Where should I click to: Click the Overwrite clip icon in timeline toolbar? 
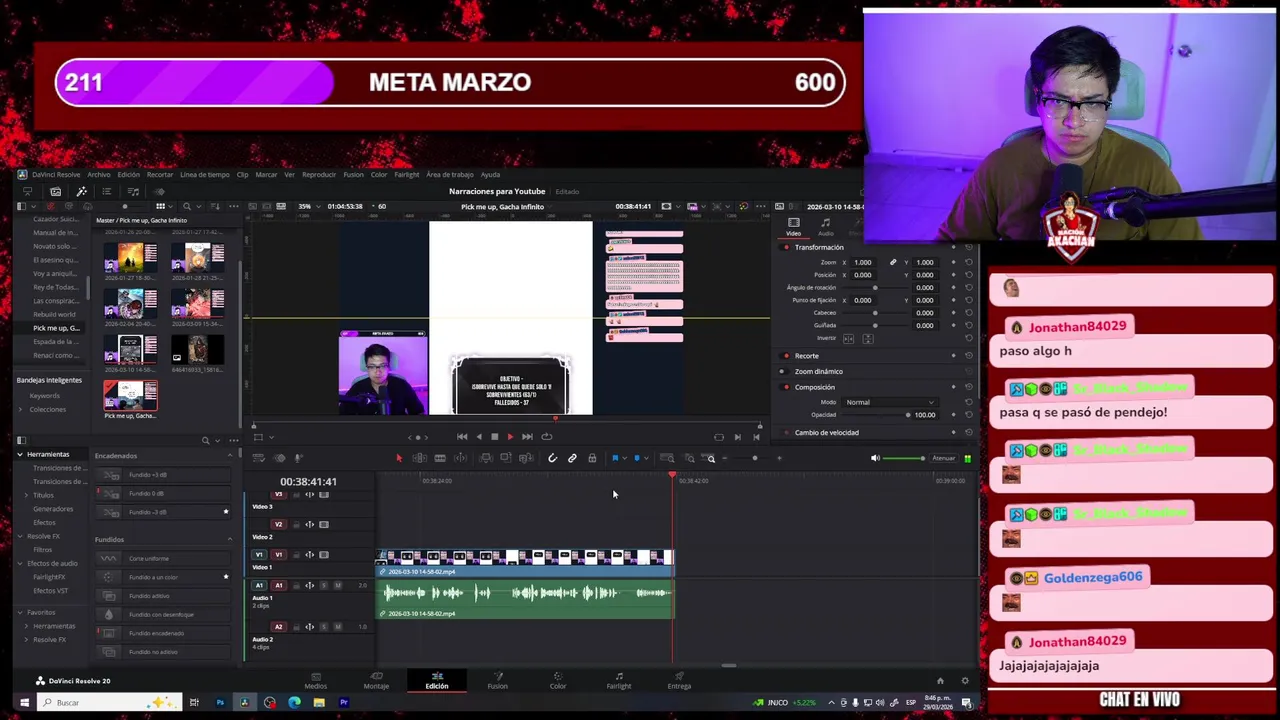point(506,458)
